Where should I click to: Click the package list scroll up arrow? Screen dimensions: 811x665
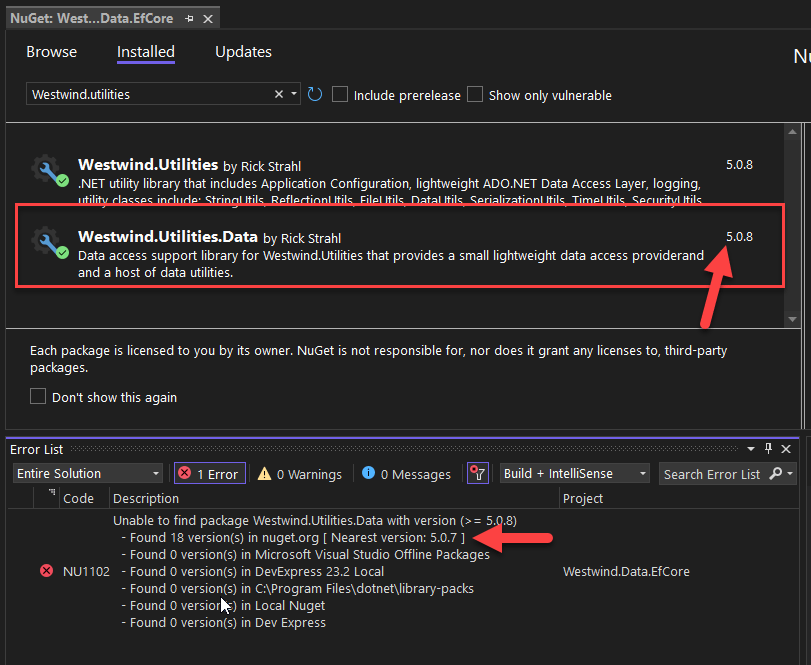click(x=792, y=132)
